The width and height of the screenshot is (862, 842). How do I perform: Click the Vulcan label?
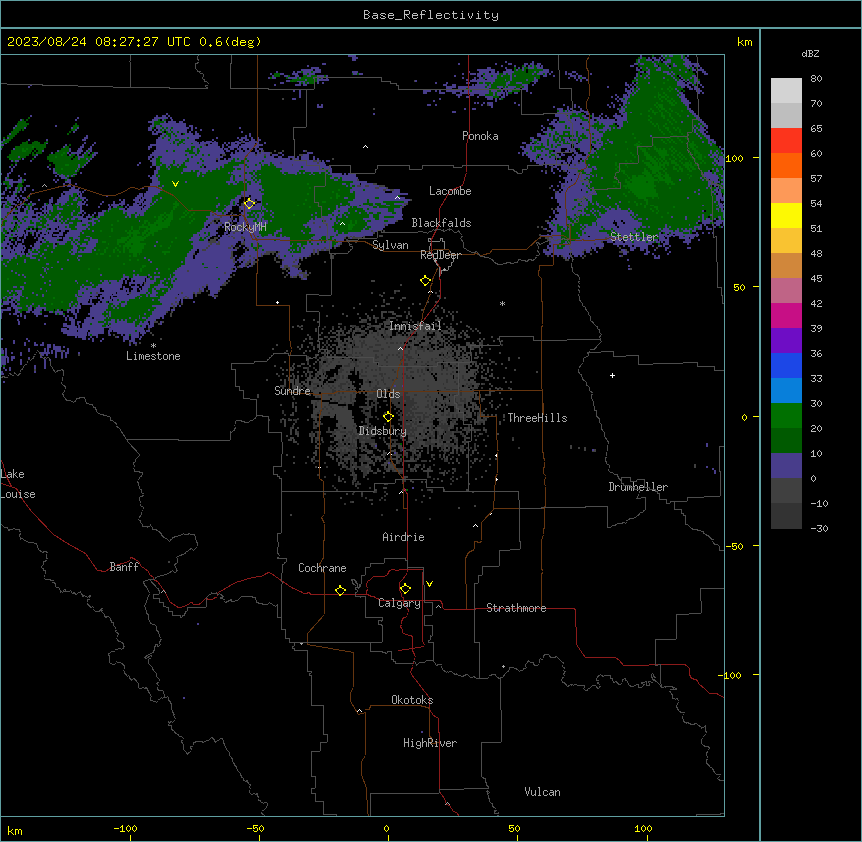[542, 792]
